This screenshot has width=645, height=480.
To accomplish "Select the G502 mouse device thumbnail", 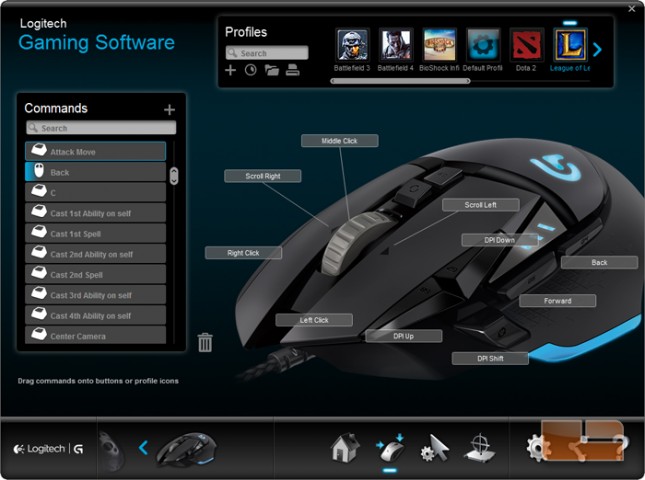I will click(186, 449).
